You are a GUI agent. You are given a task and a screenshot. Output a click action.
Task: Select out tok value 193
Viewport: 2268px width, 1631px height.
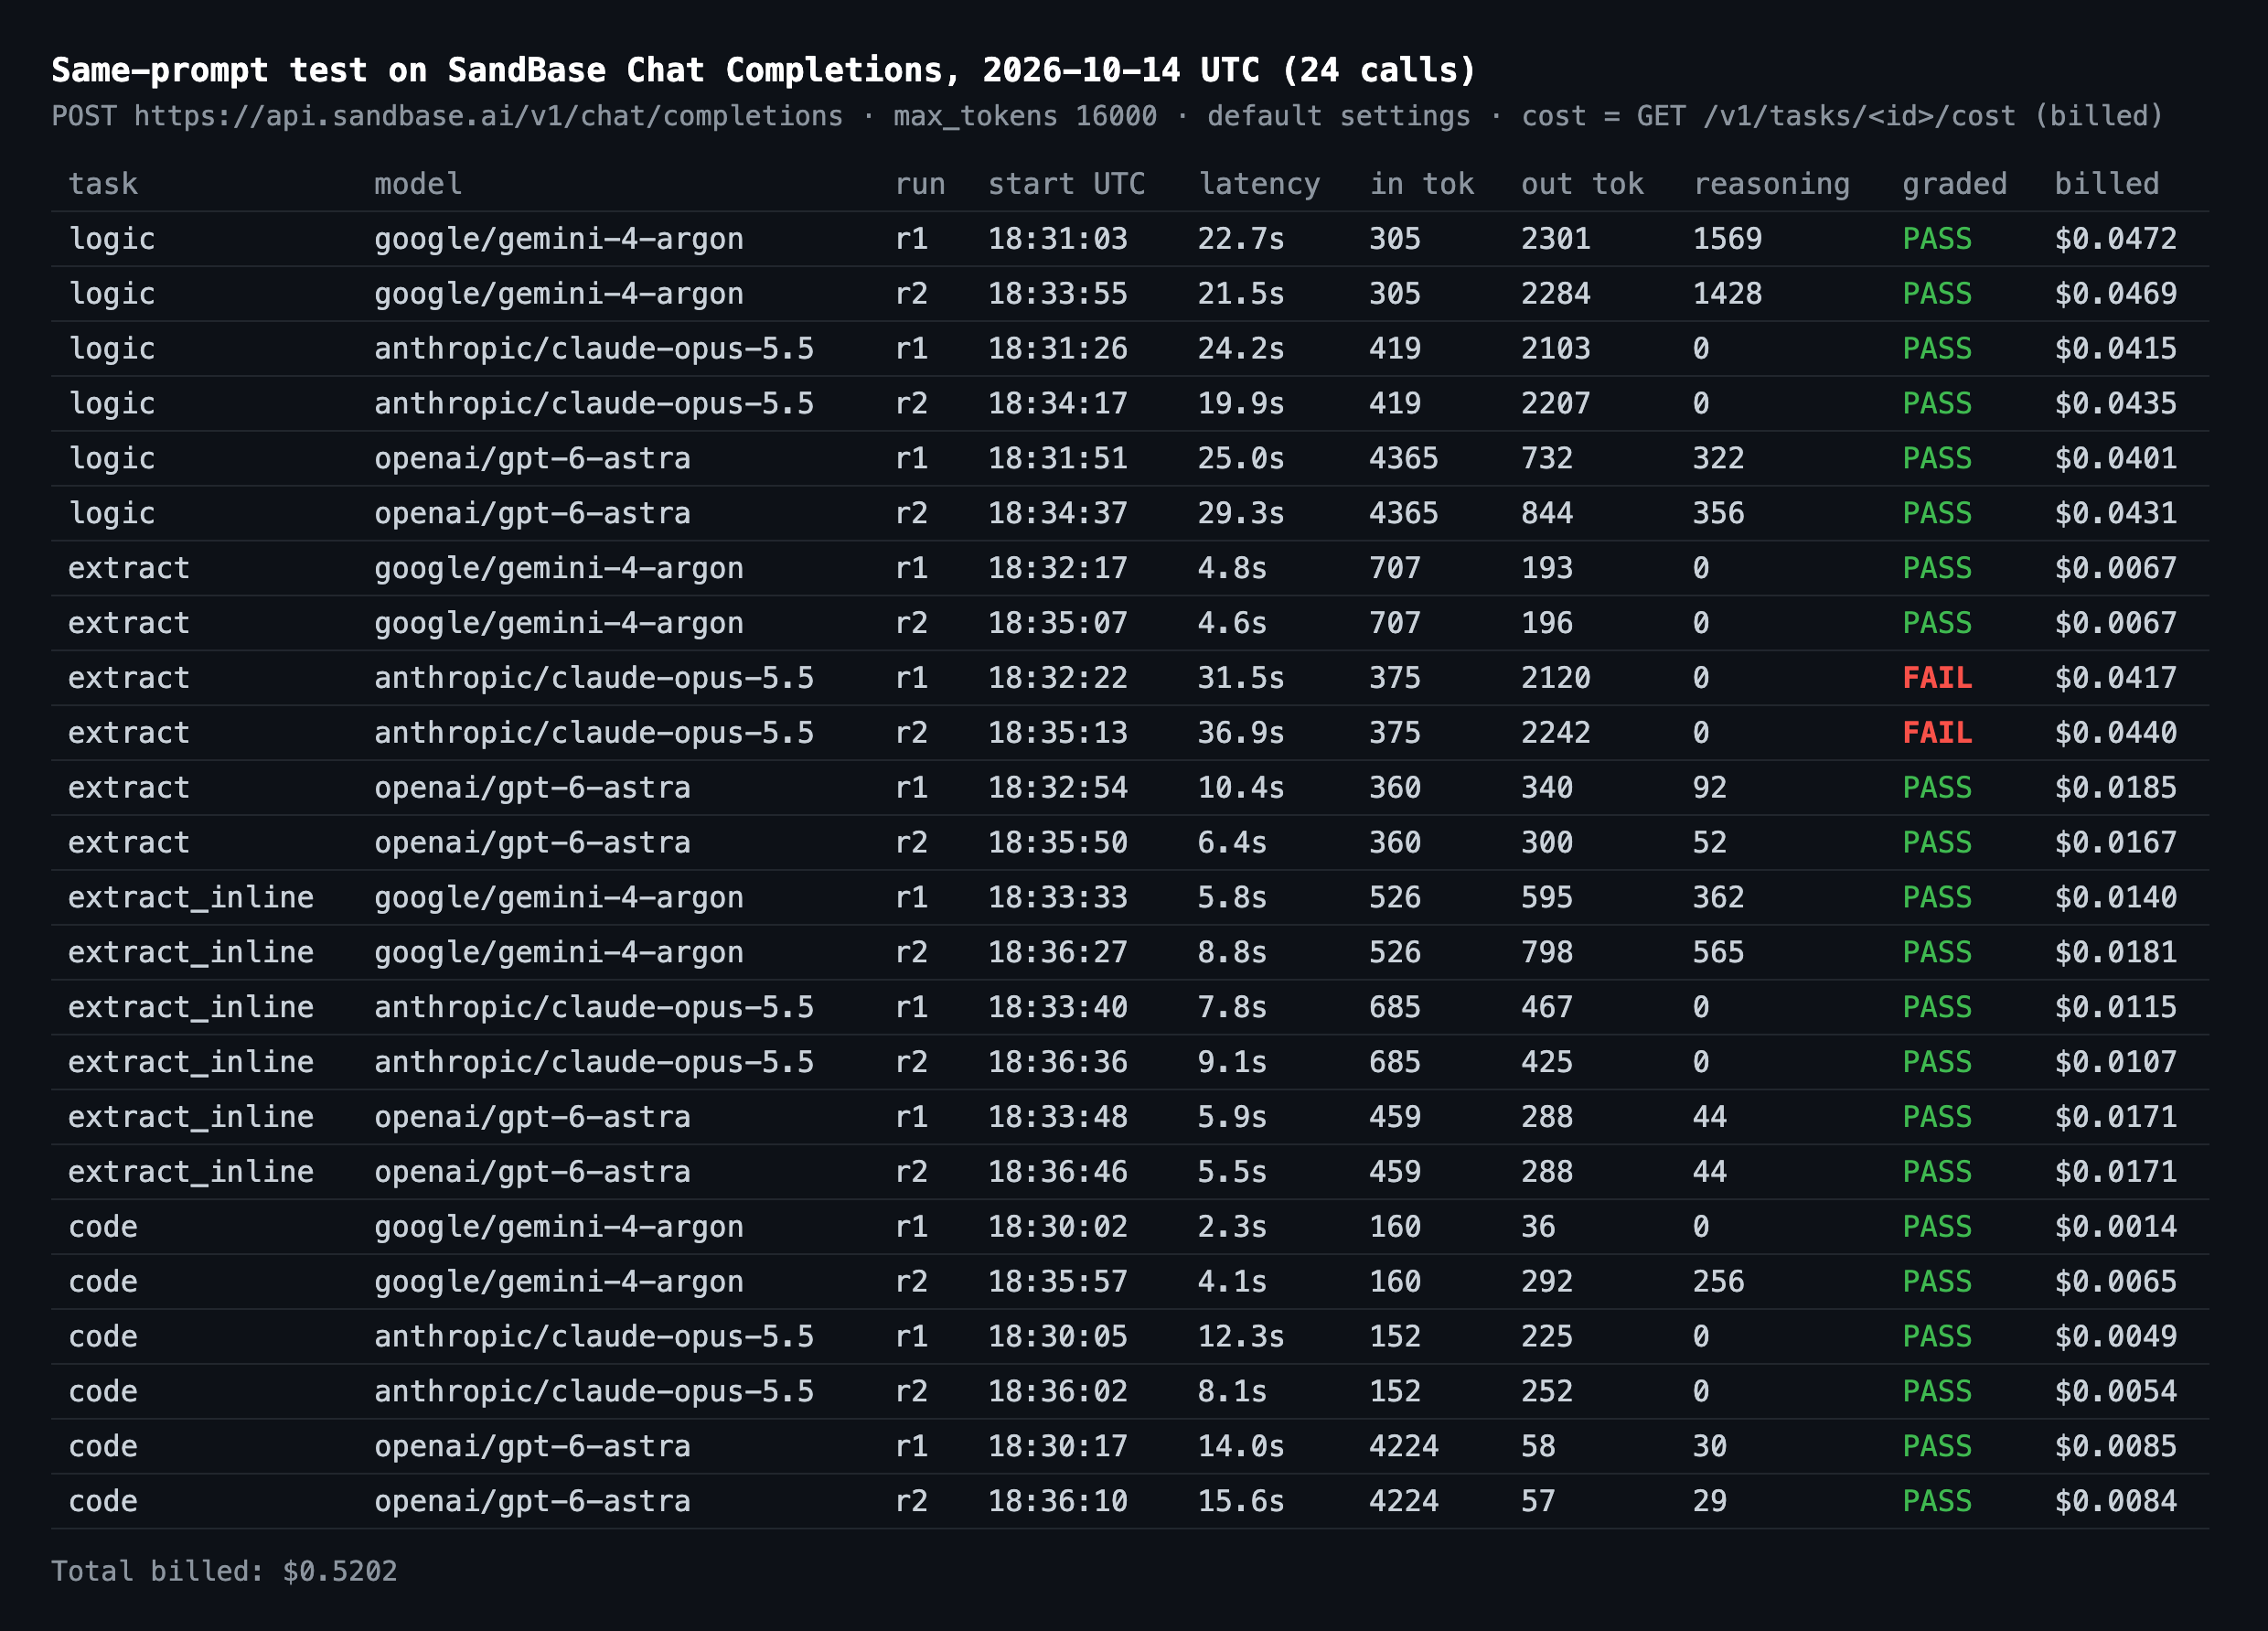click(1547, 568)
